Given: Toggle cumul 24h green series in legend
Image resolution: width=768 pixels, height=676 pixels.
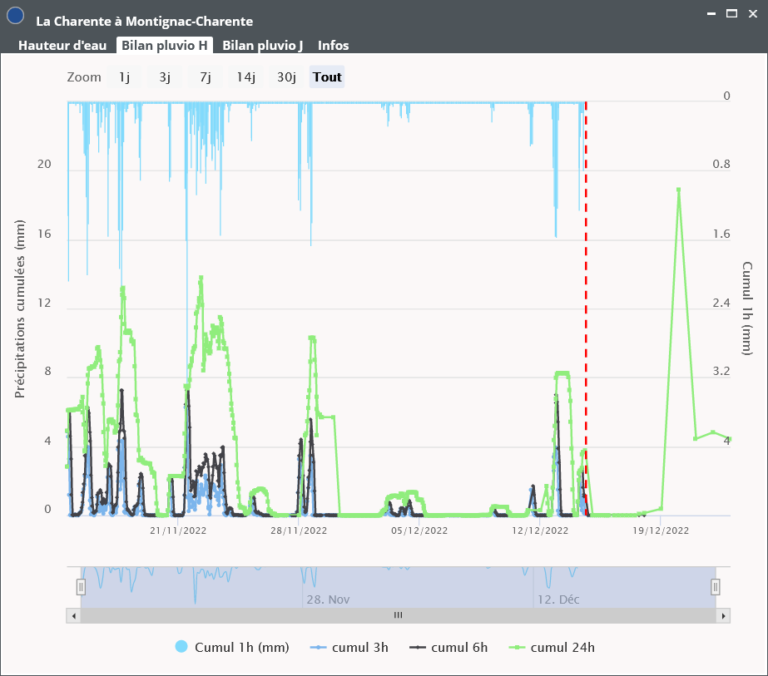Looking at the screenshot, I should pyautogui.click(x=552, y=647).
